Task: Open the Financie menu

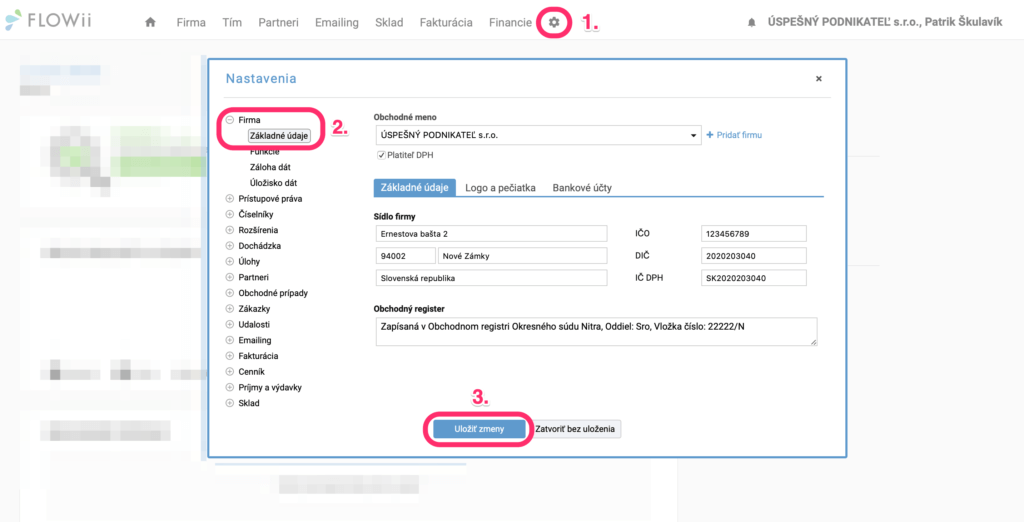Action: click(510, 22)
